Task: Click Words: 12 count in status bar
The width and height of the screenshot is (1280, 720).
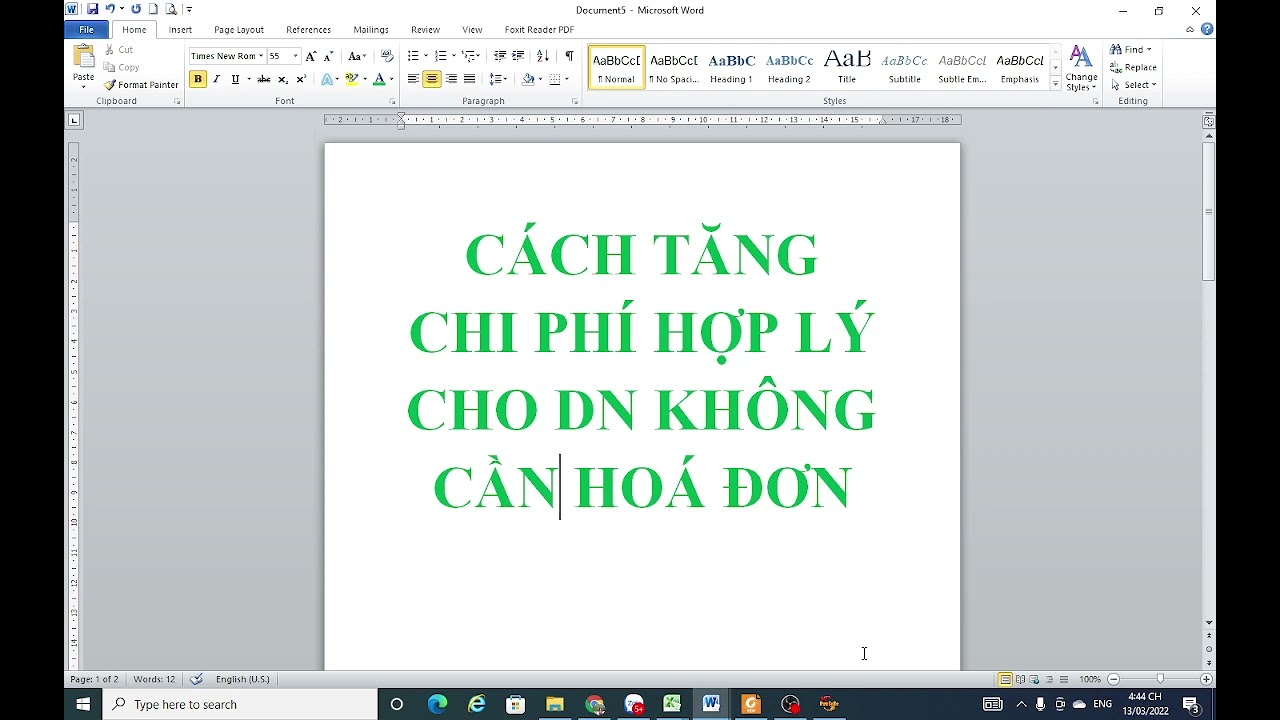Action: (x=154, y=679)
